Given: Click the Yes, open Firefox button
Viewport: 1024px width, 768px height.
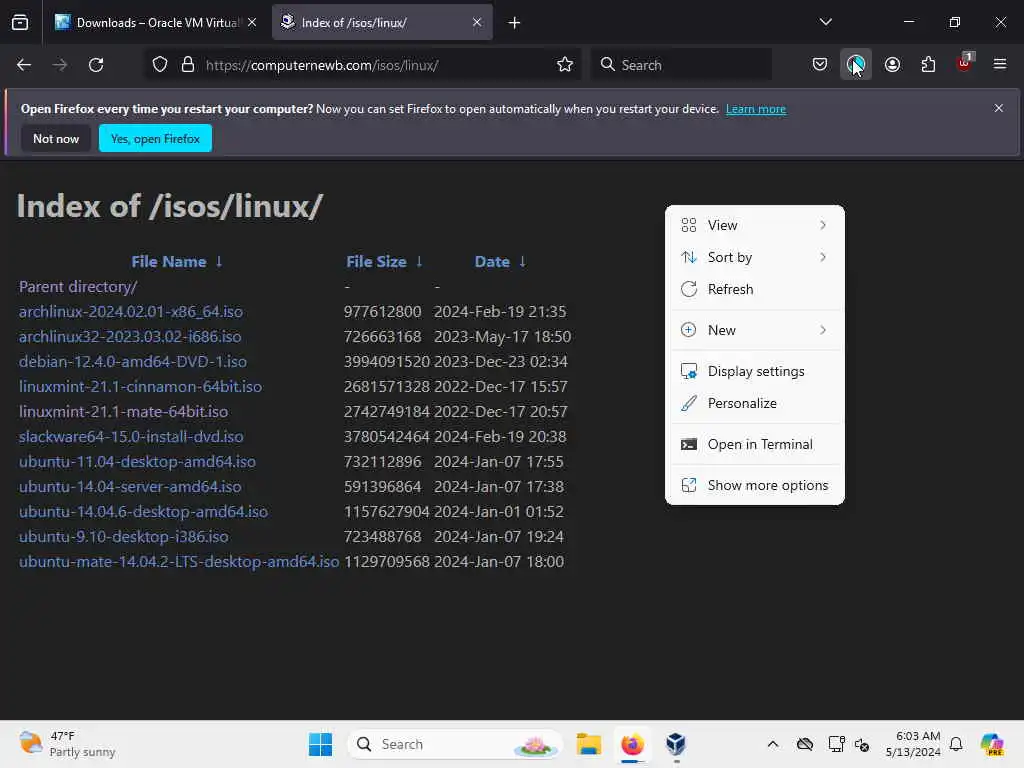Looking at the screenshot, I should click(155, 138).
